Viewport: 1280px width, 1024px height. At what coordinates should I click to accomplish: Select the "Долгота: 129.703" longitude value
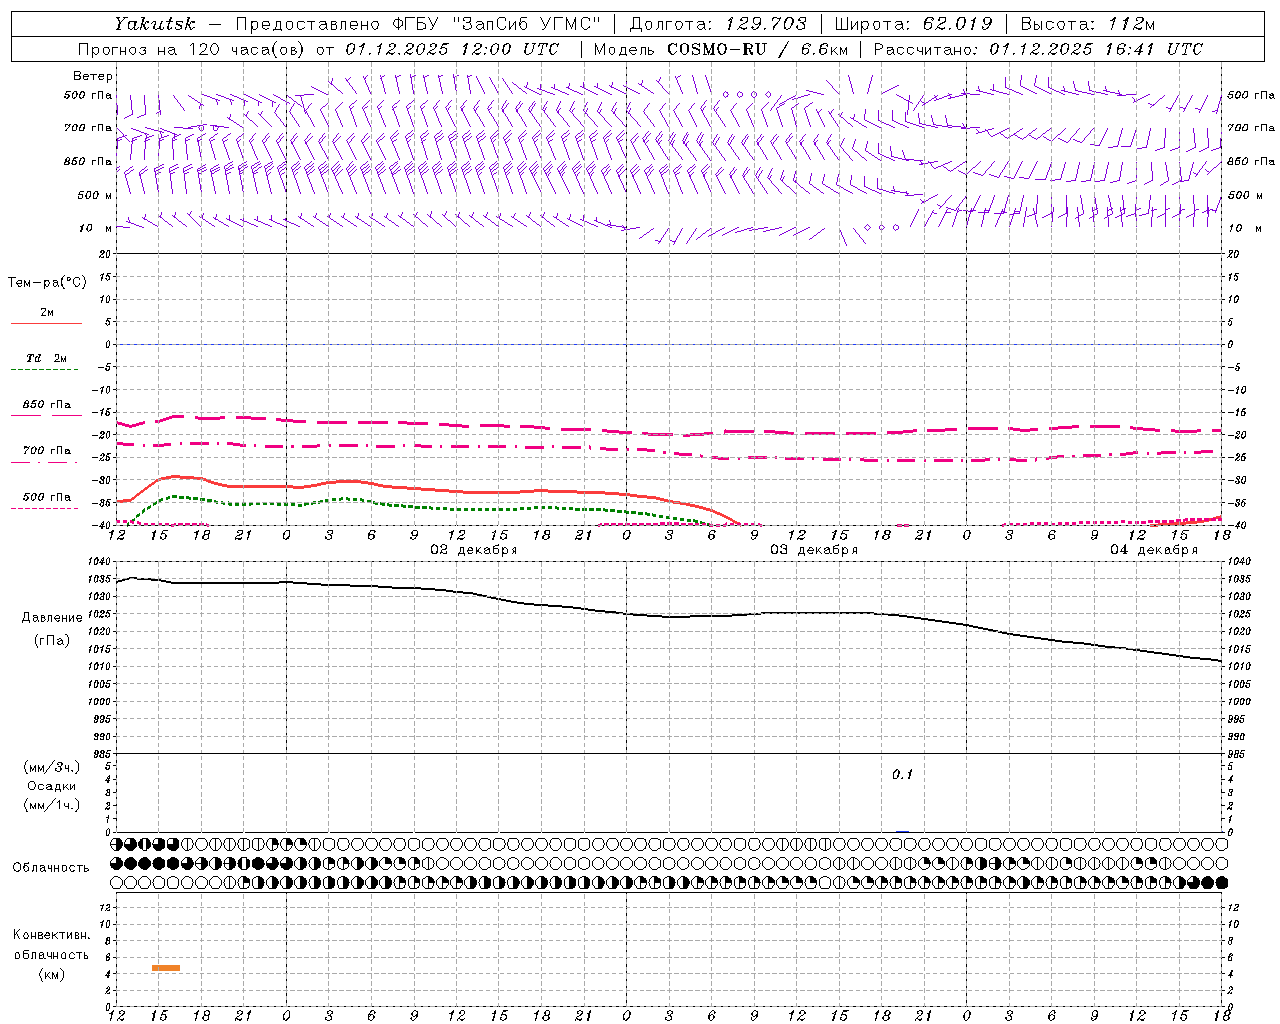tap(718, 23)
